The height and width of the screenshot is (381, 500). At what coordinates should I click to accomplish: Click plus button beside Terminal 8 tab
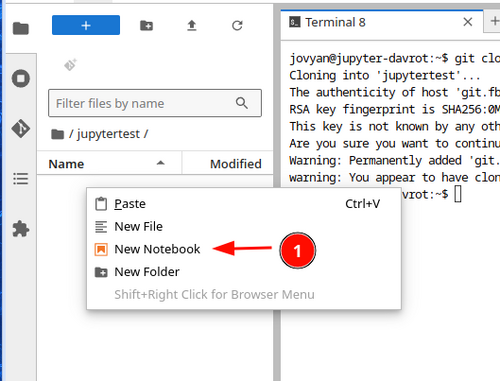pyautogui.click(x=494, y=22)
